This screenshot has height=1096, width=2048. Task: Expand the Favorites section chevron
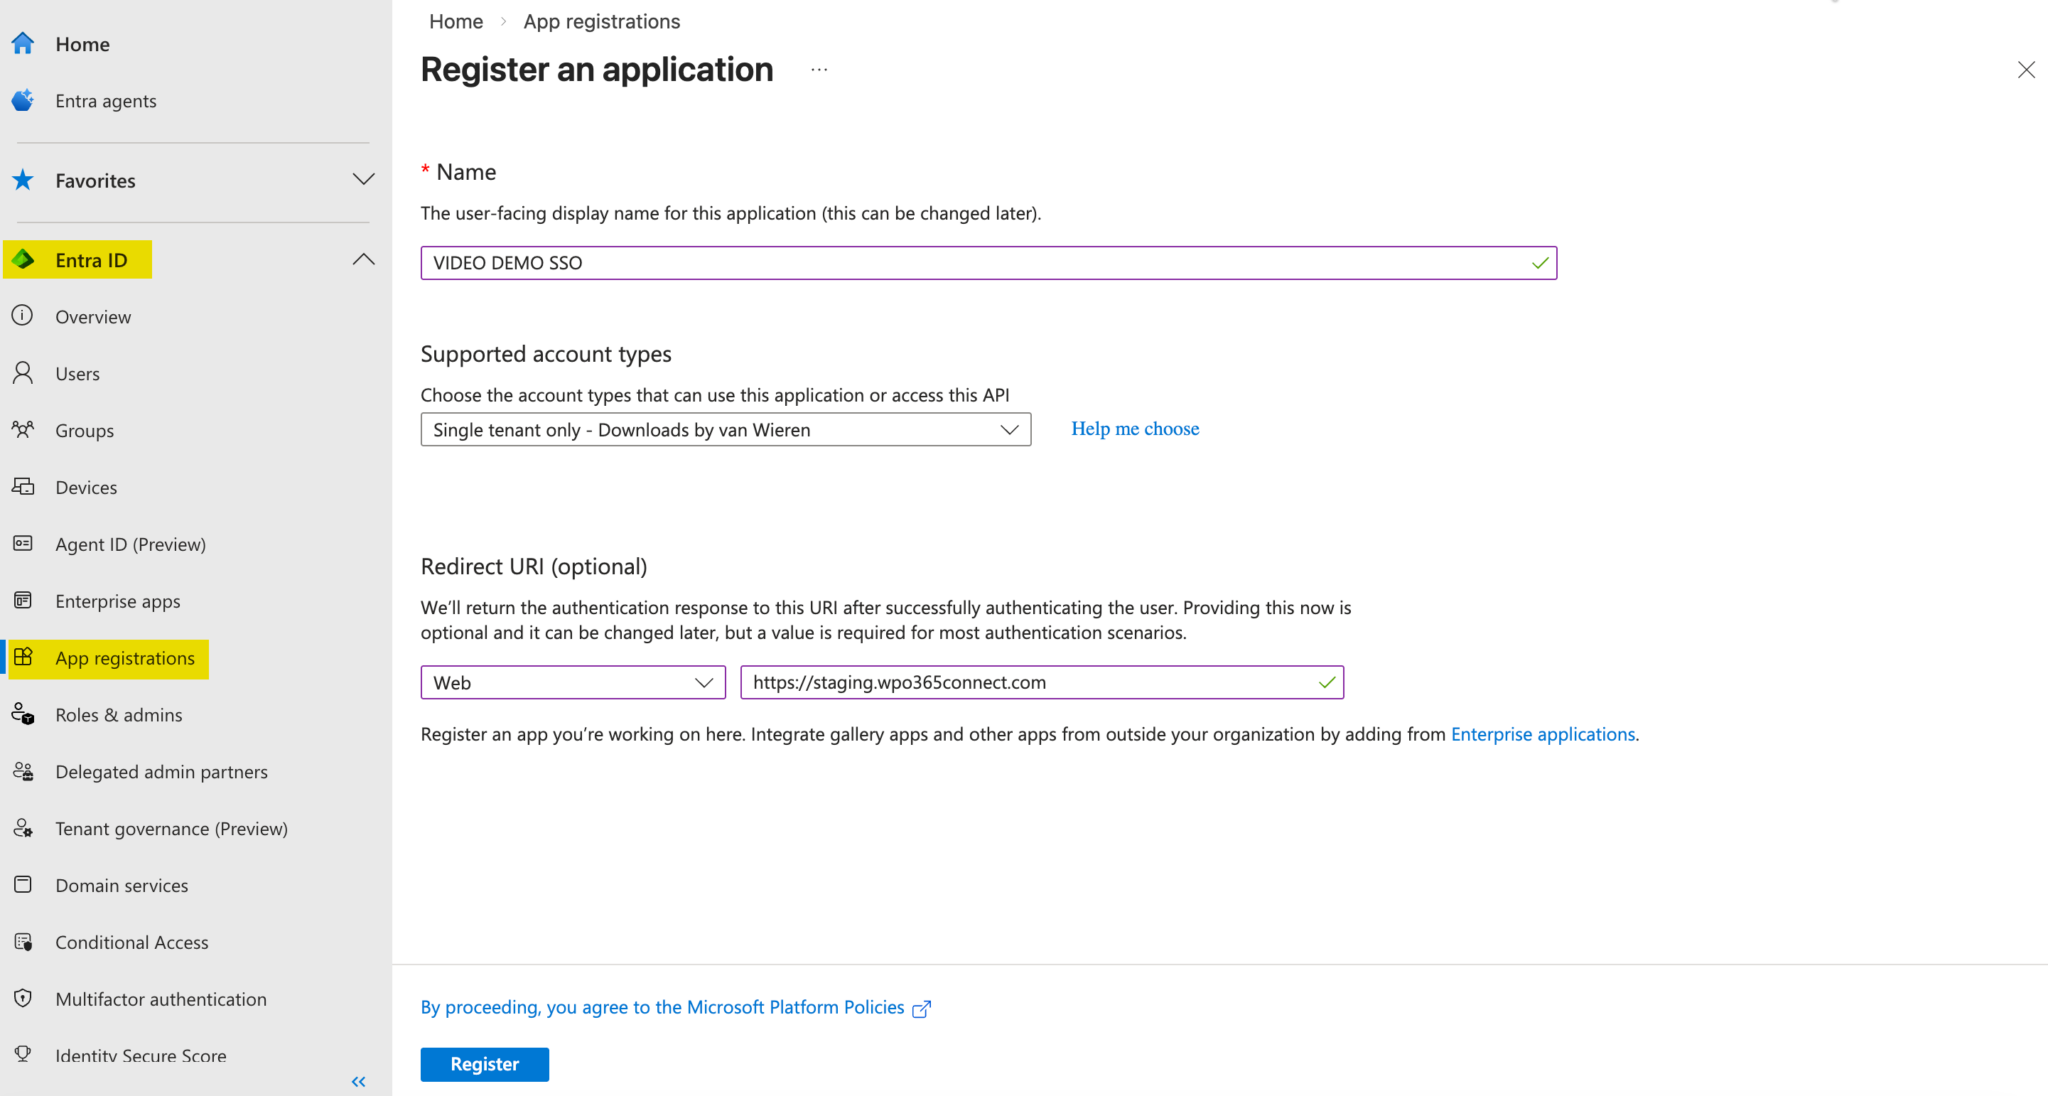coord(364,180)
